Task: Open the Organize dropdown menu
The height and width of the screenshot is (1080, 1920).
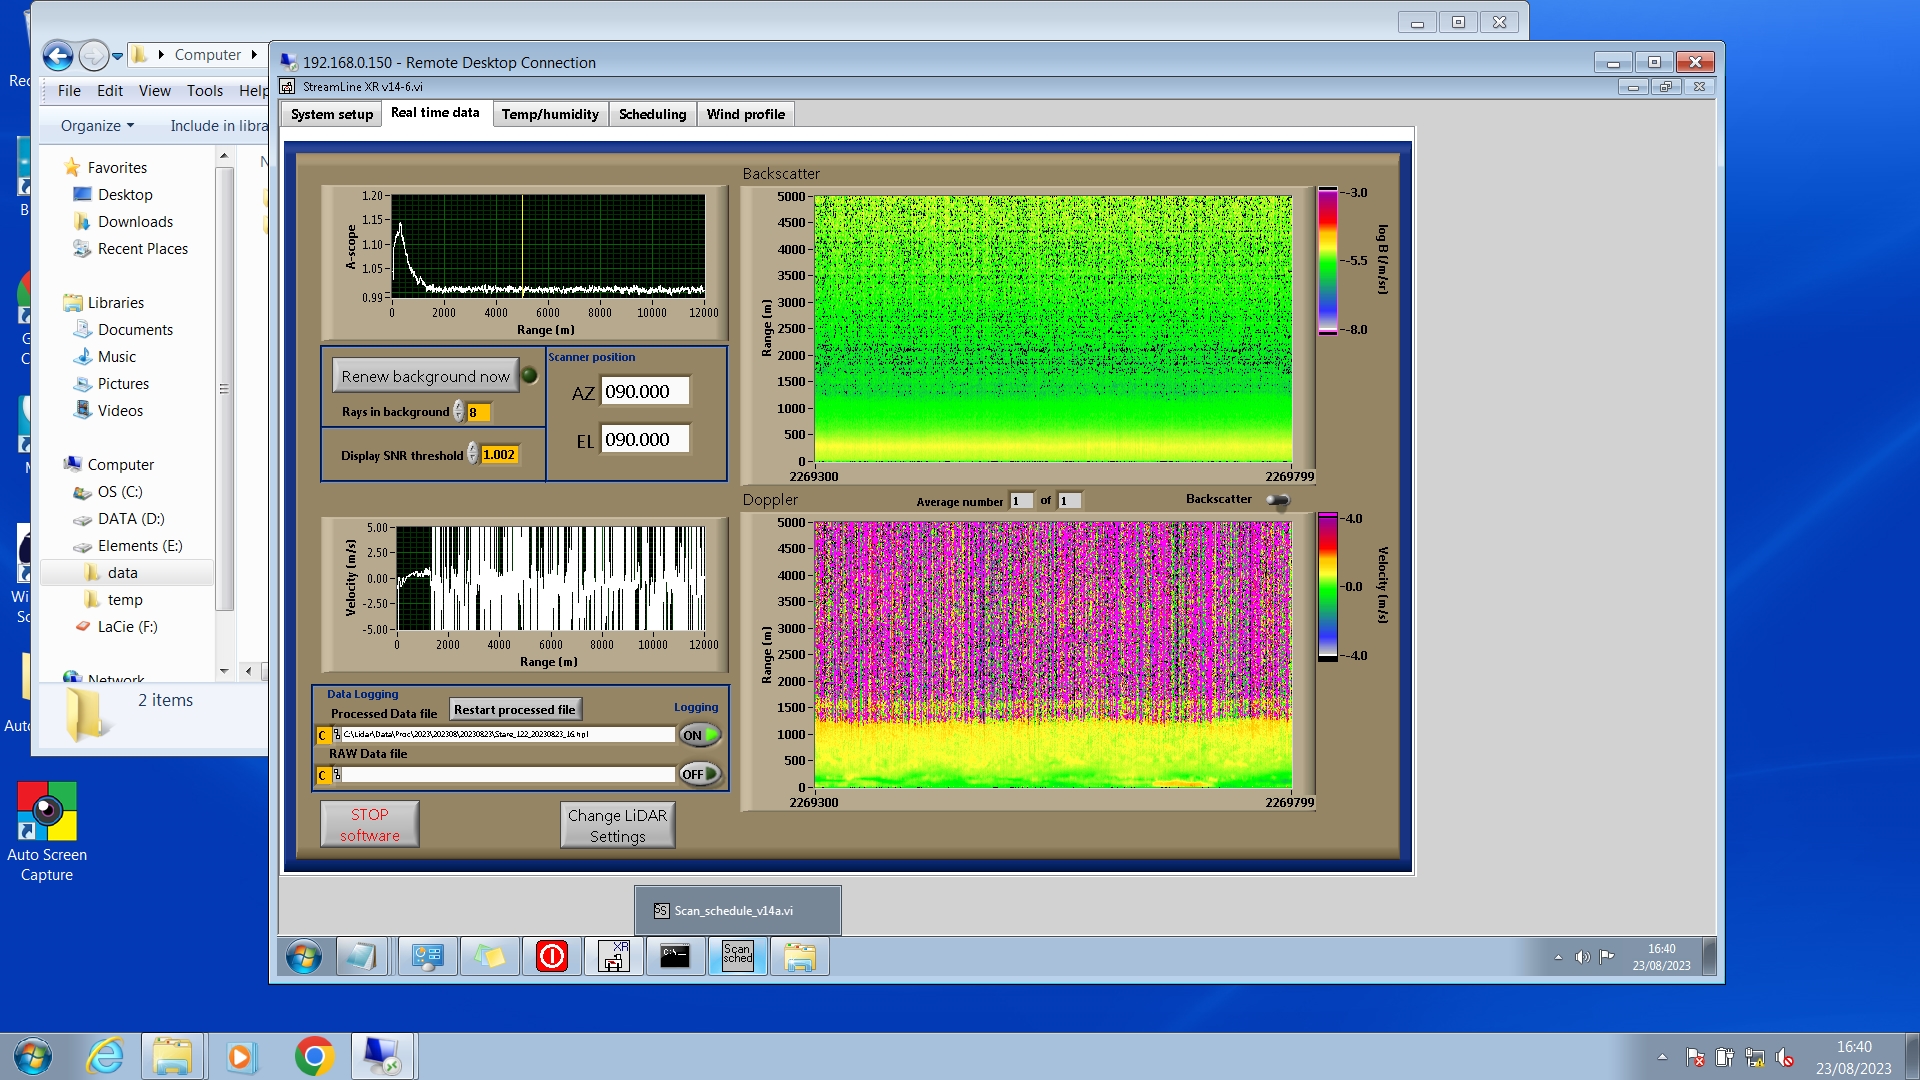Action: [97, 126]
